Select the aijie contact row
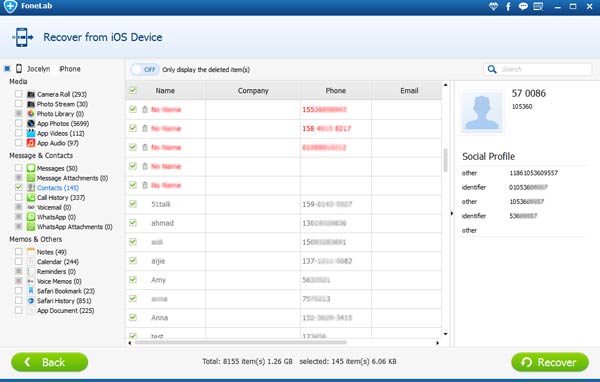 [284, 261]
